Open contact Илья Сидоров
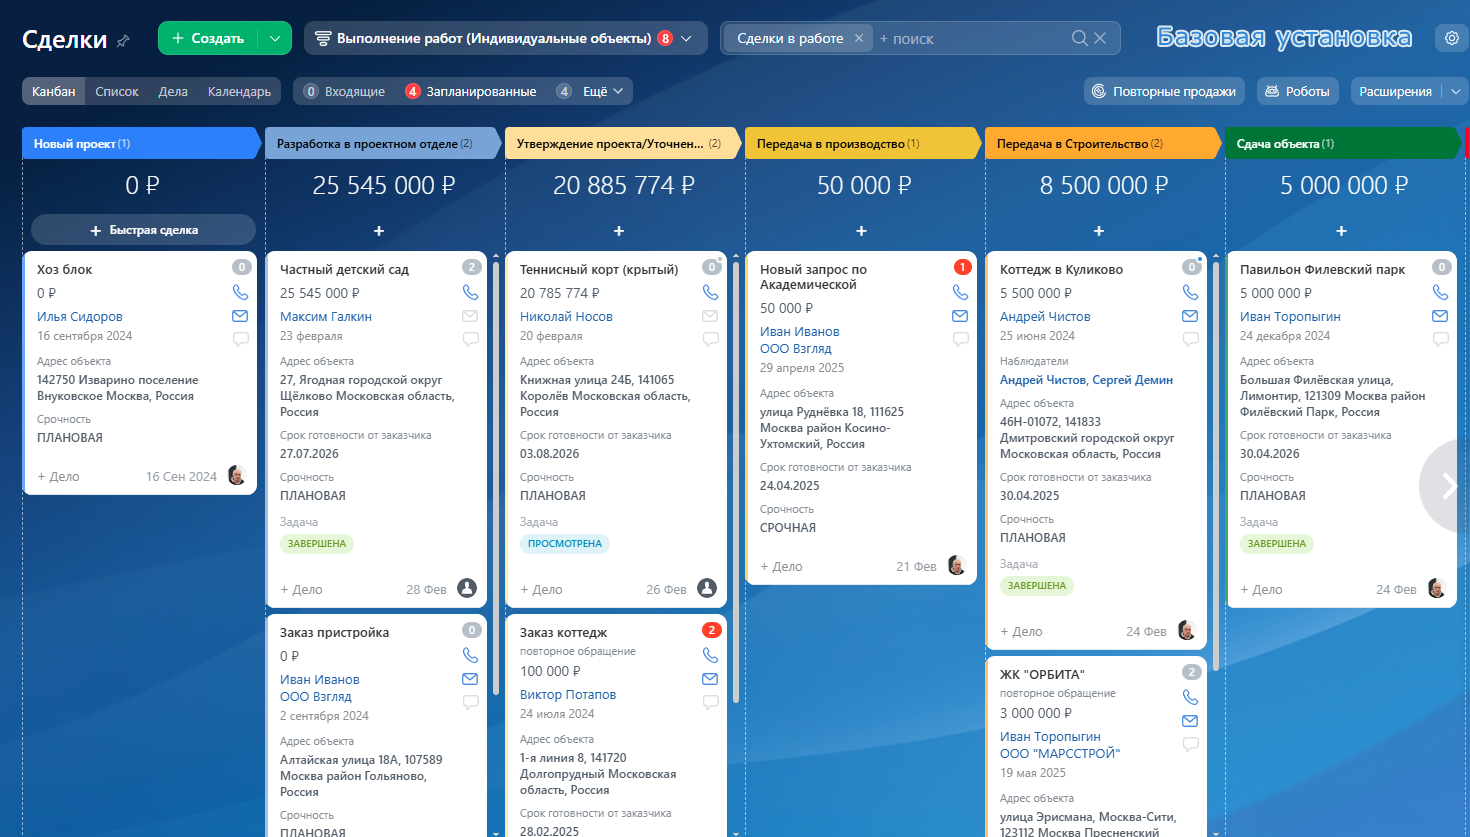 point(80,316)
